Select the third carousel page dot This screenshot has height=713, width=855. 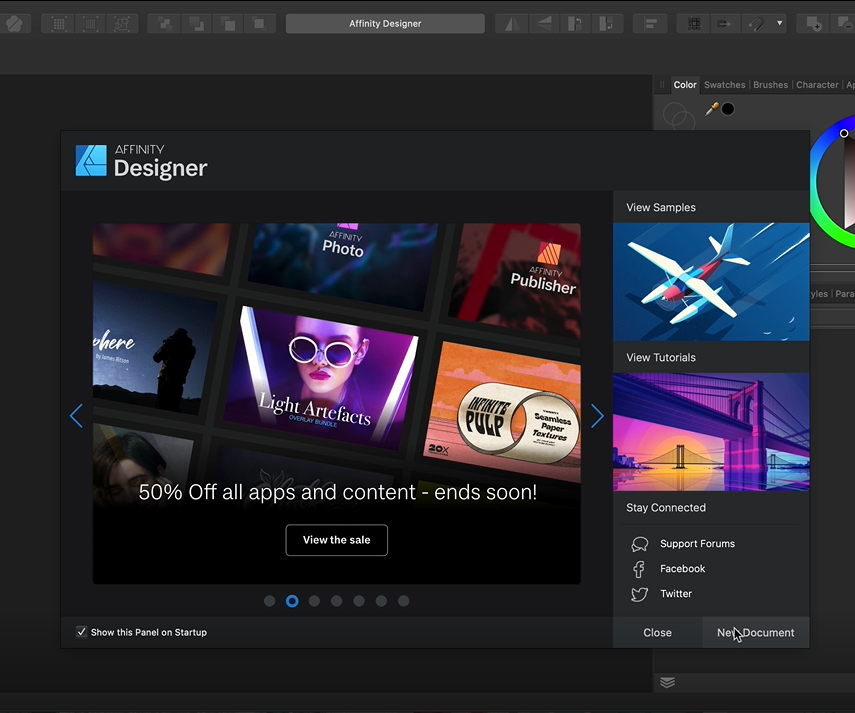[x=314, y=601]
